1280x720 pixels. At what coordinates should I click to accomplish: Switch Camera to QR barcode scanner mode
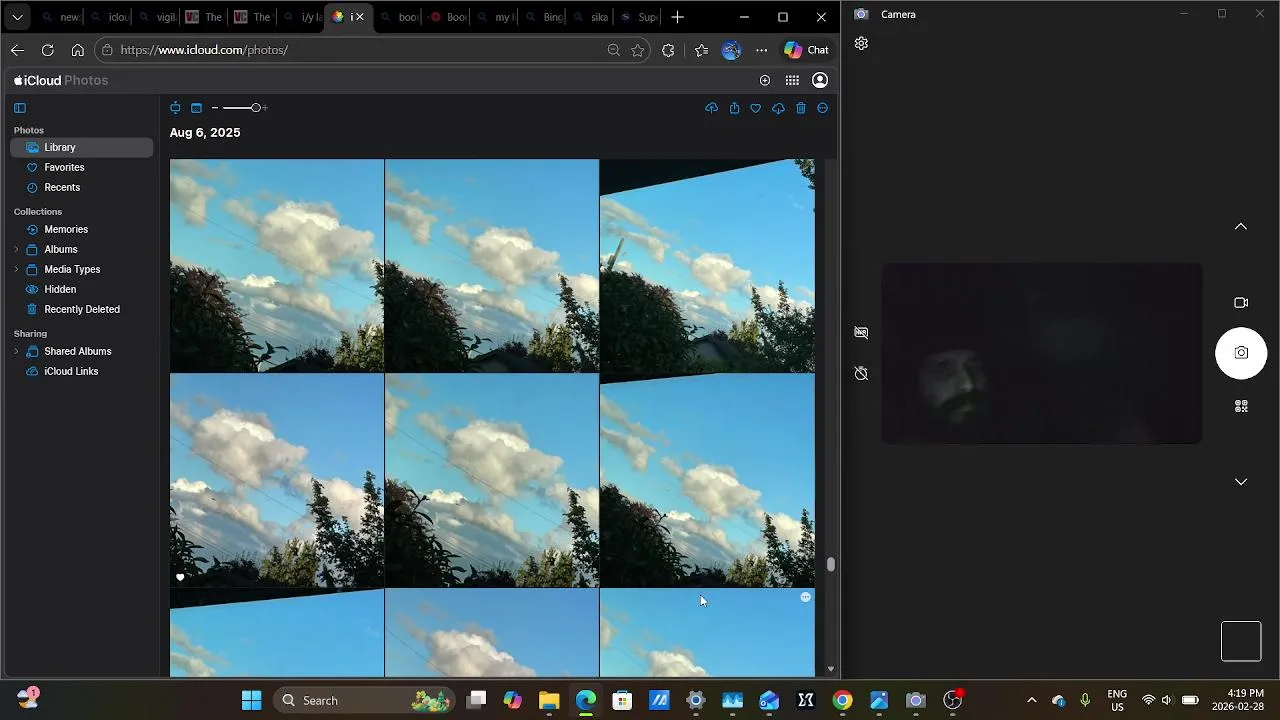pos(1241,407)
